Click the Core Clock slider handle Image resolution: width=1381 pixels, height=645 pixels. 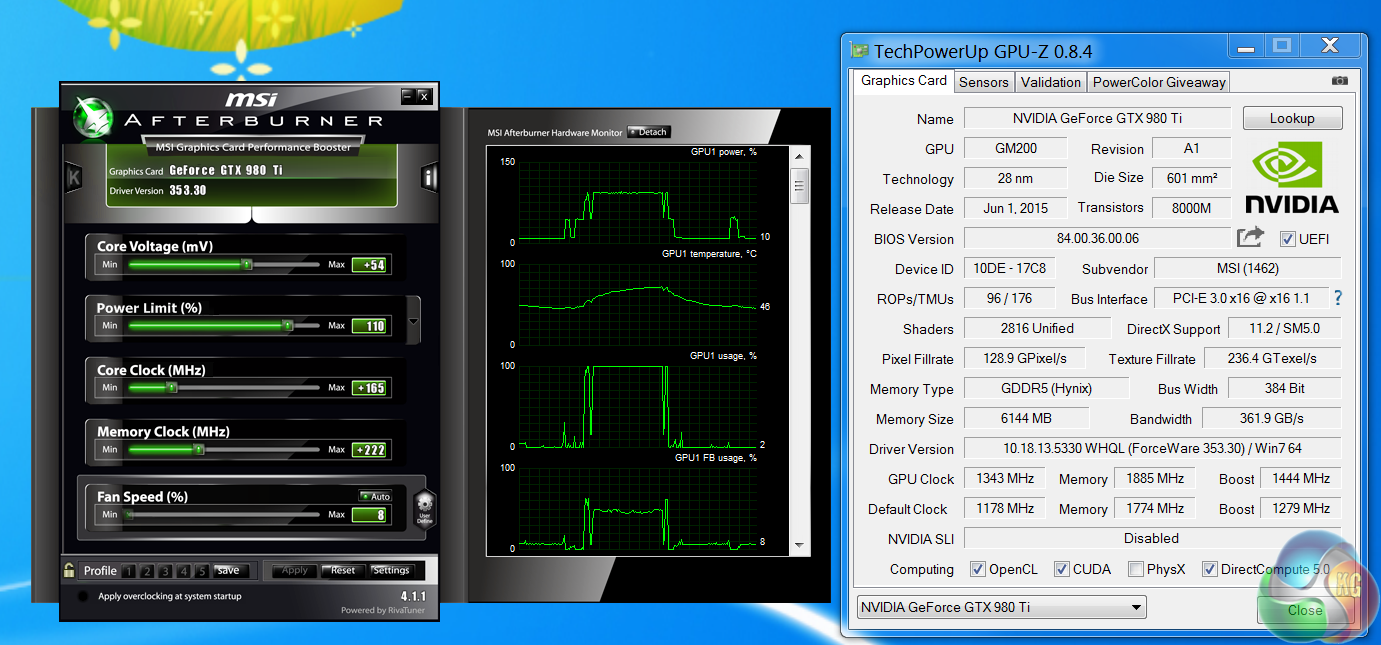pos(172,387)
